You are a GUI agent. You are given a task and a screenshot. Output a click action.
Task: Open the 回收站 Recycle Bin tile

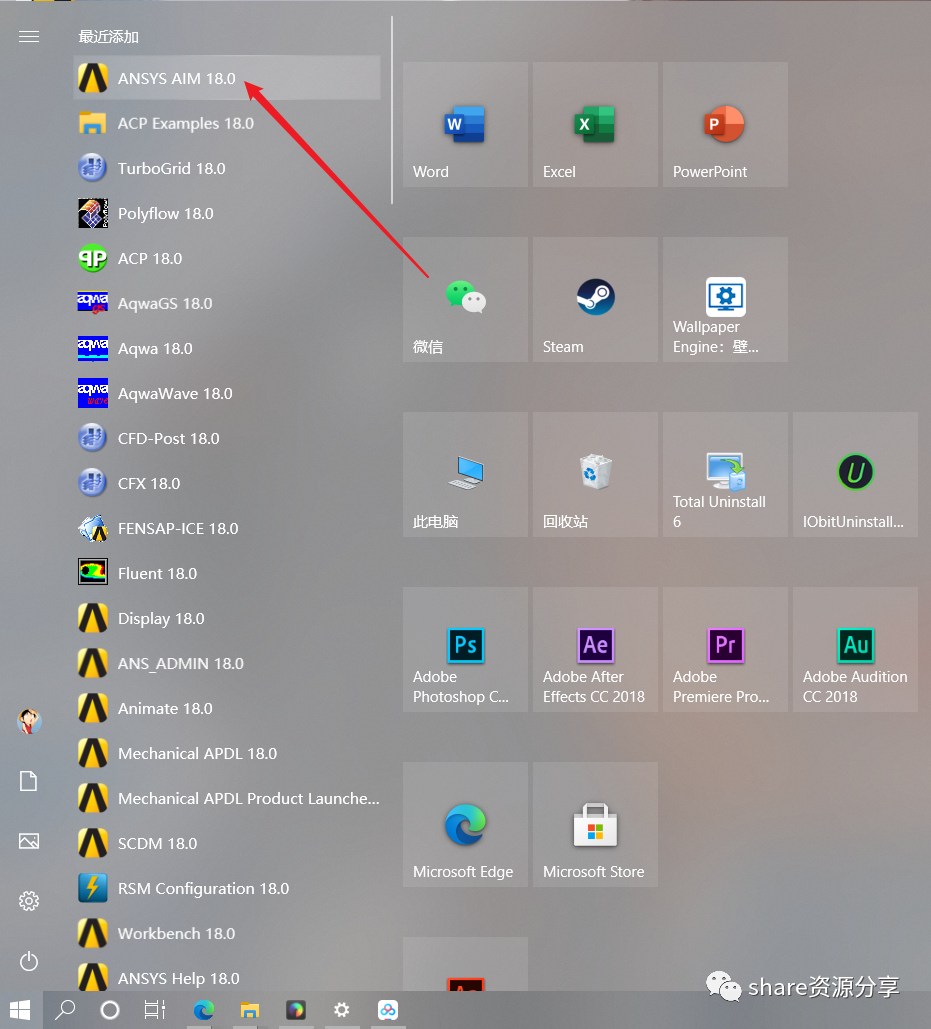coord(595,474)
